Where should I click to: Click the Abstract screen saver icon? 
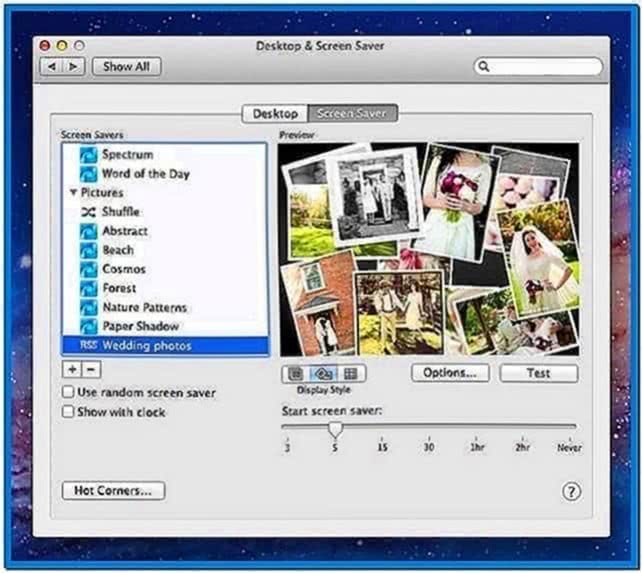tap(88, 231)
